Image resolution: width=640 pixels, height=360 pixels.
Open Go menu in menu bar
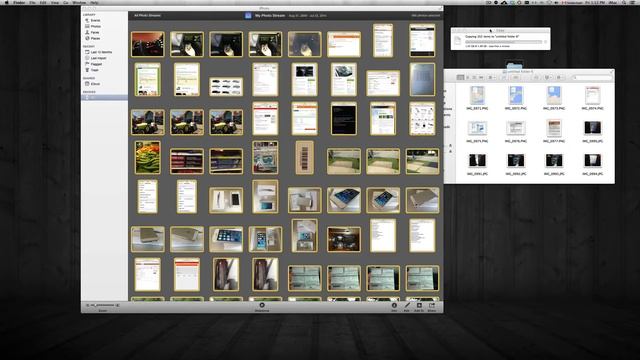[66, 2]
